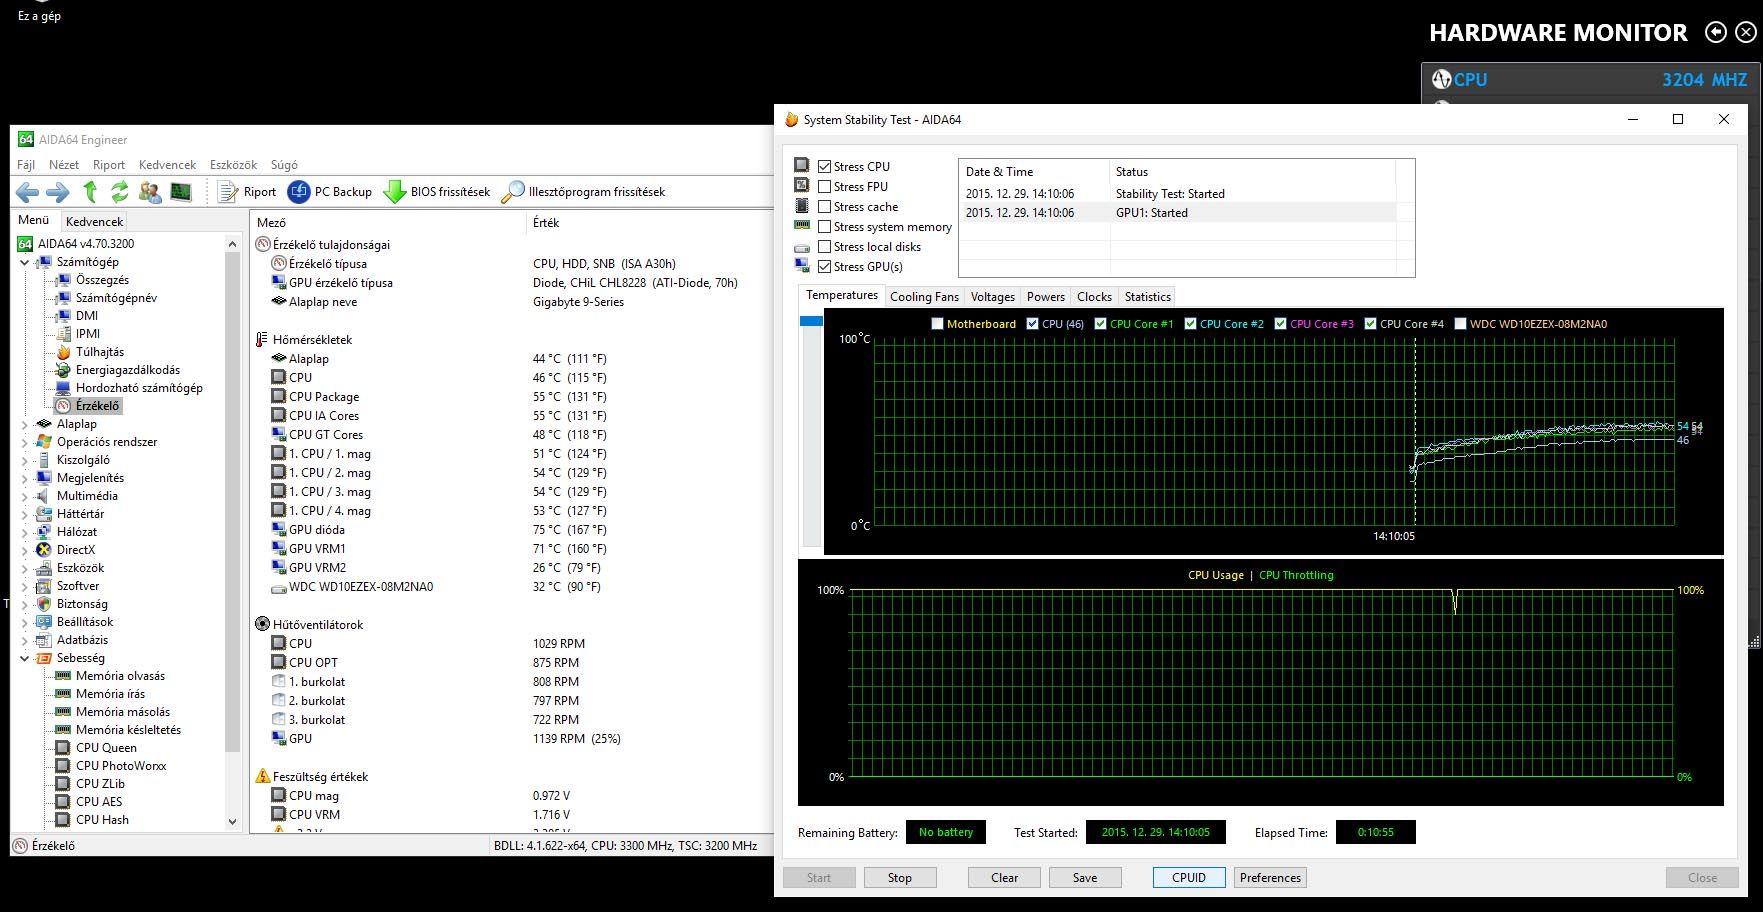Screen dimensions: 1763x912
Task: Collapse the Sebesség tree node
Action: click(x=25, y=658)
